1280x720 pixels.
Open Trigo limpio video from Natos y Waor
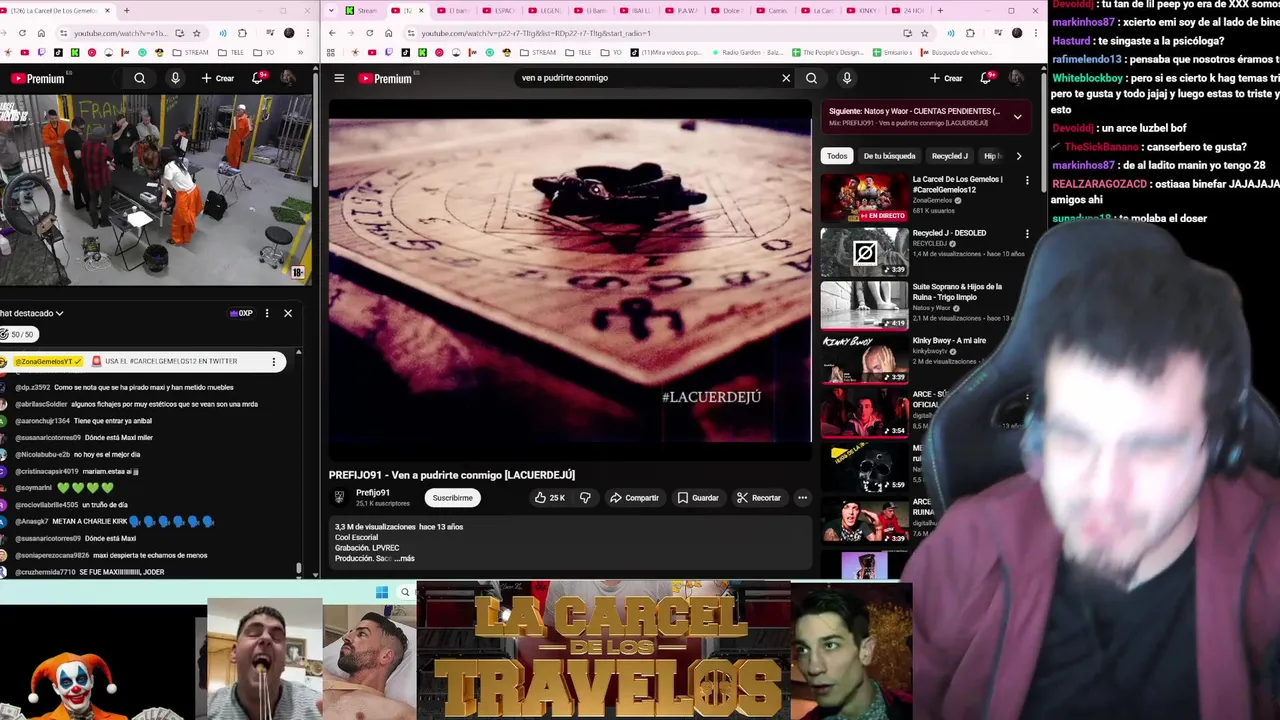coord(864,305)
